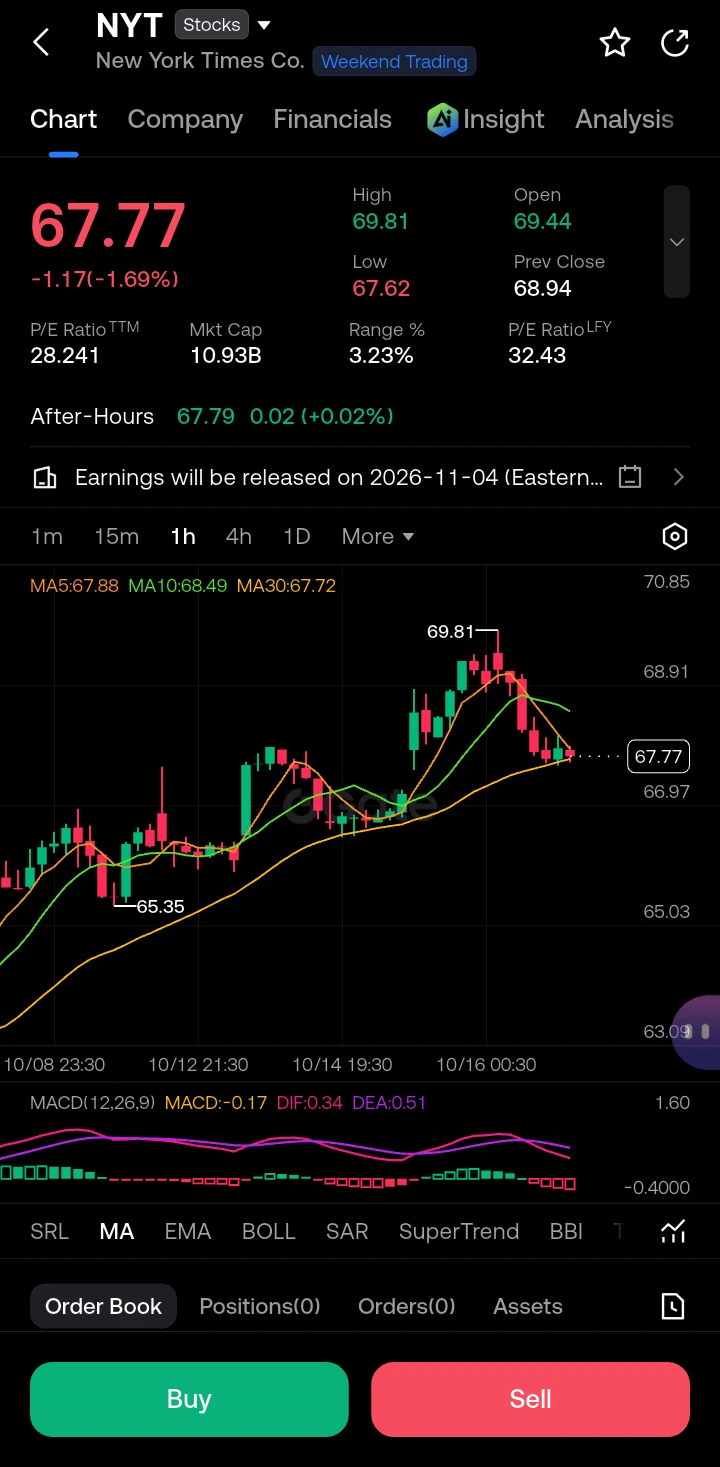This screenshot has width=720, height=1467.
Task: Tap the Mkt Cap value 10.93B
Action: point(226,355)
